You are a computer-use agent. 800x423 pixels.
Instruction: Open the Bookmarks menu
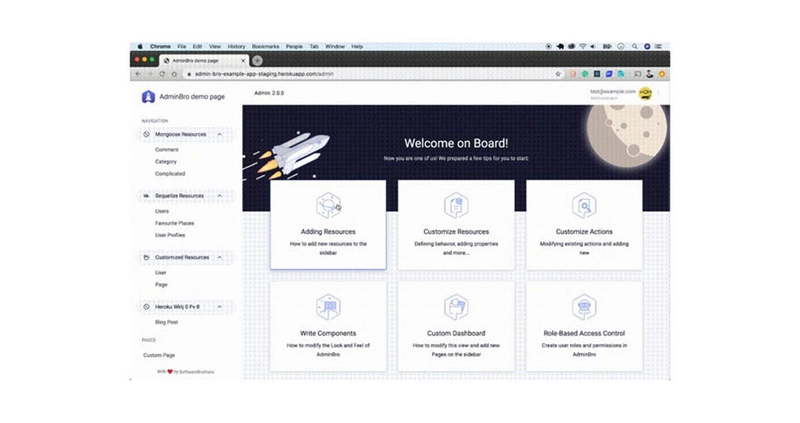click(x=265, y=46)
